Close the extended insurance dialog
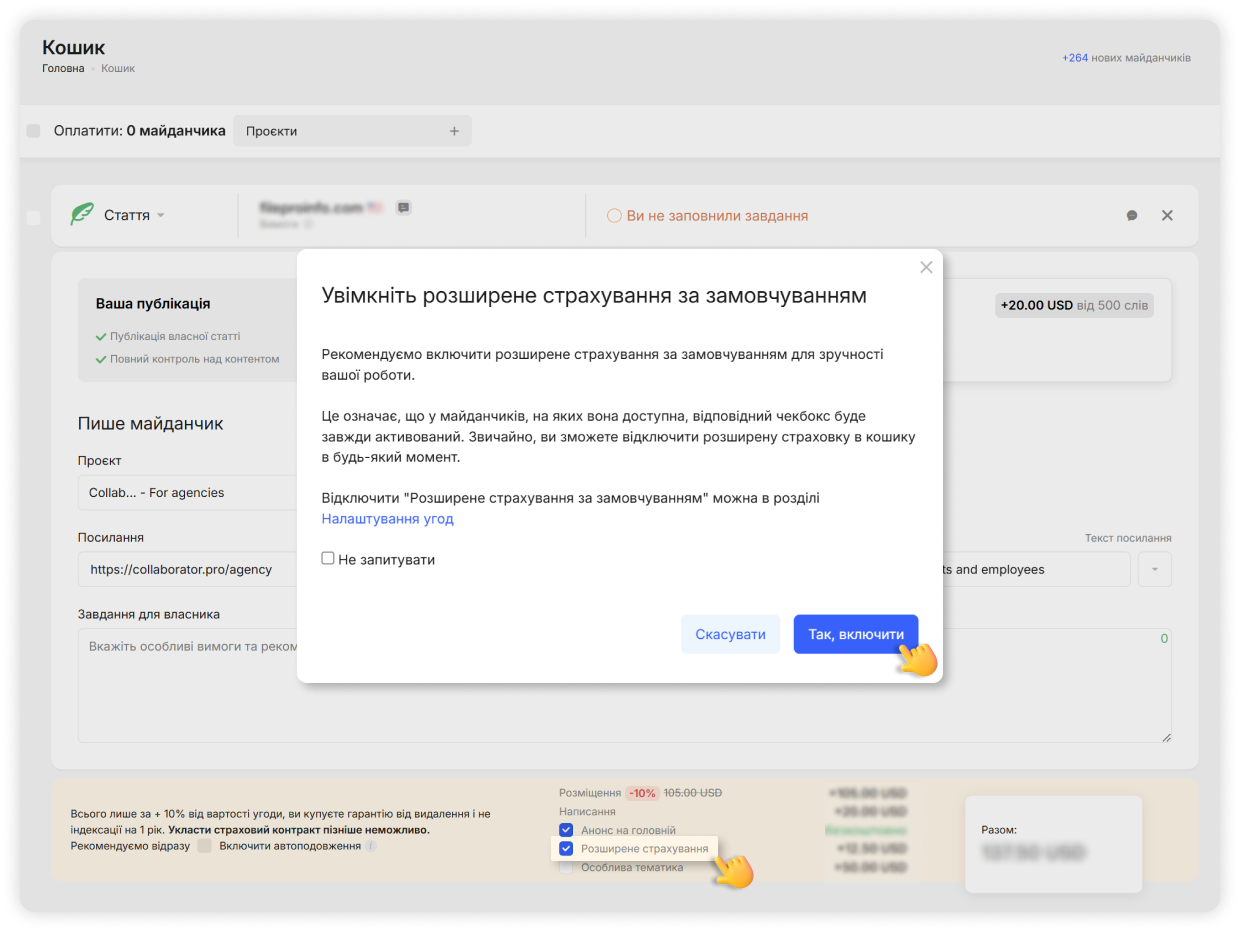Image resolution: width=1240 pixels, height=932 pixels. coord(926,267)
